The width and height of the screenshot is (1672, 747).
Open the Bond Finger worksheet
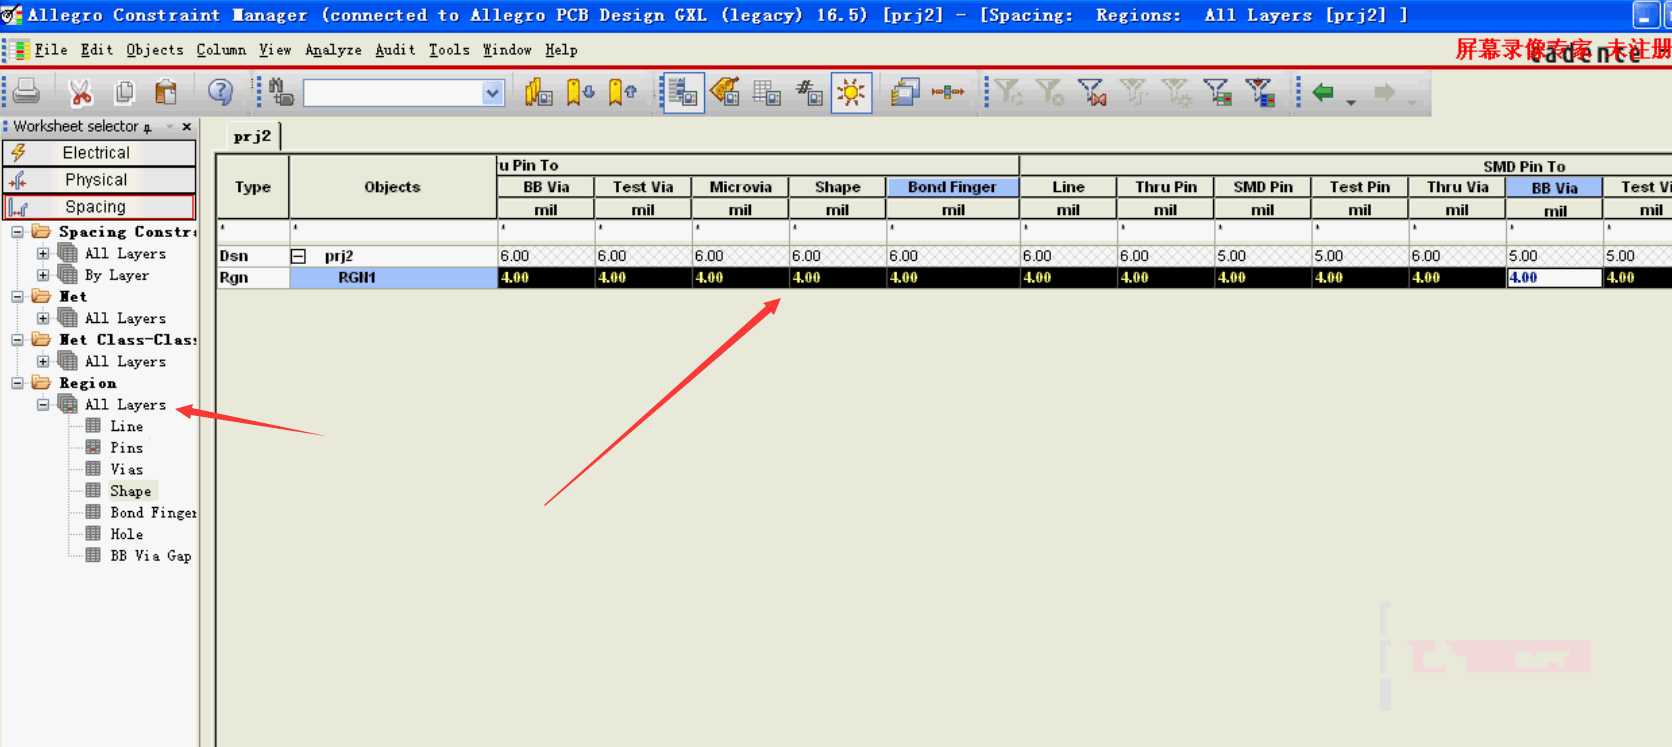tap(153, 513)
